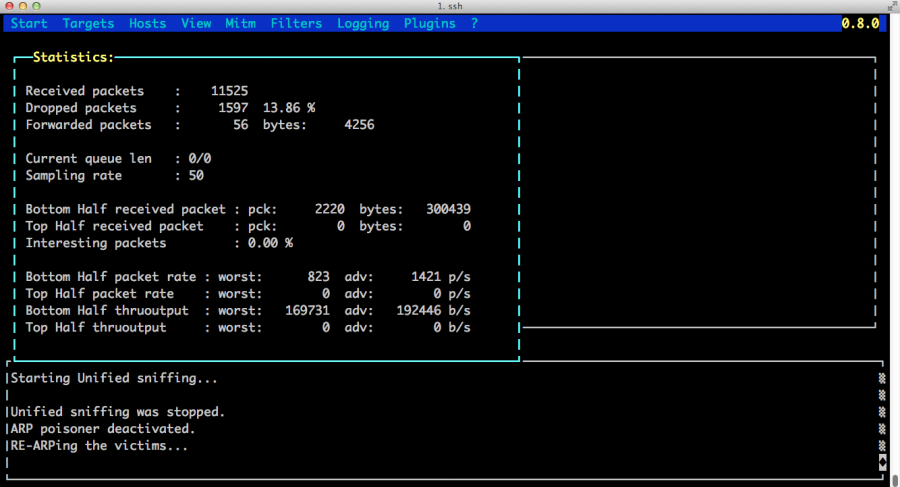Open the Hosts menu
This screenshot has width=900, height=487.
pos(147,23)
